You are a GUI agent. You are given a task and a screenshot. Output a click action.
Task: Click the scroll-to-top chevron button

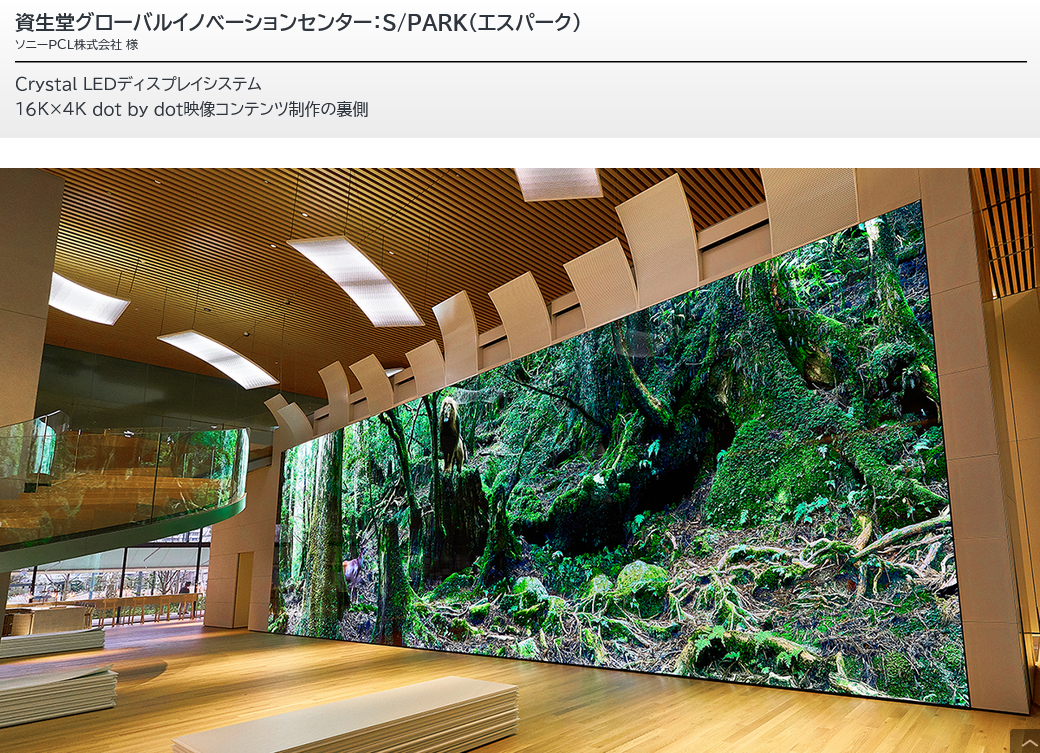pyautogui.click(x=1025, y=741)
